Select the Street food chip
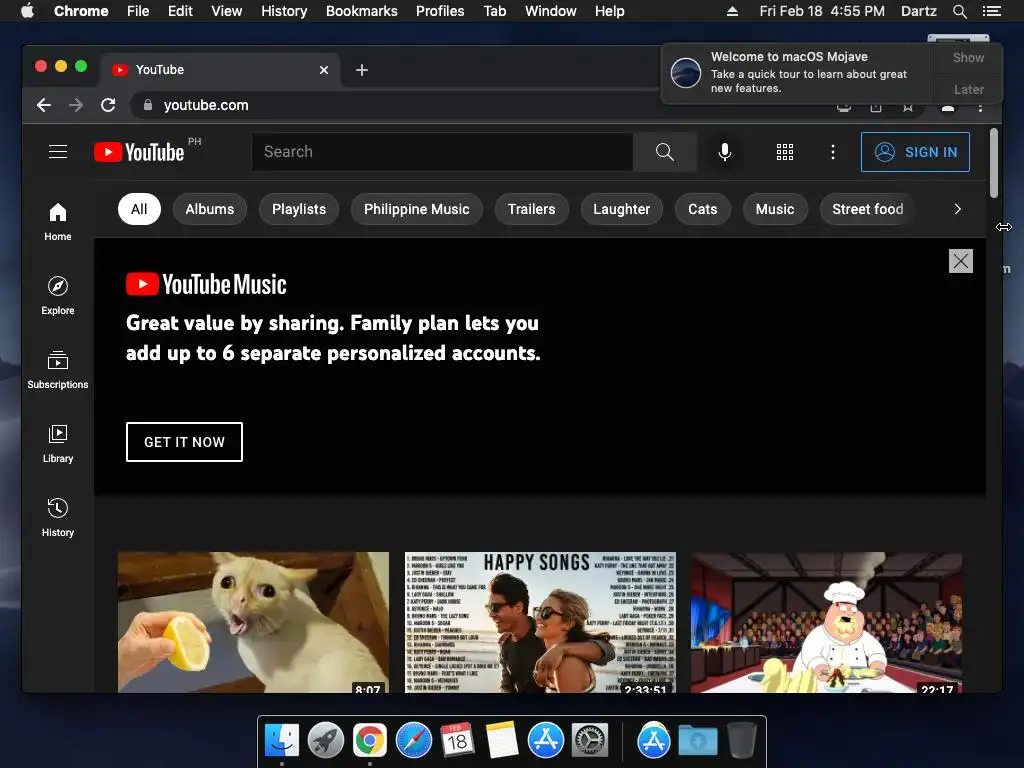This screenshot has height=768, width=1024. [x=867, y=209]
